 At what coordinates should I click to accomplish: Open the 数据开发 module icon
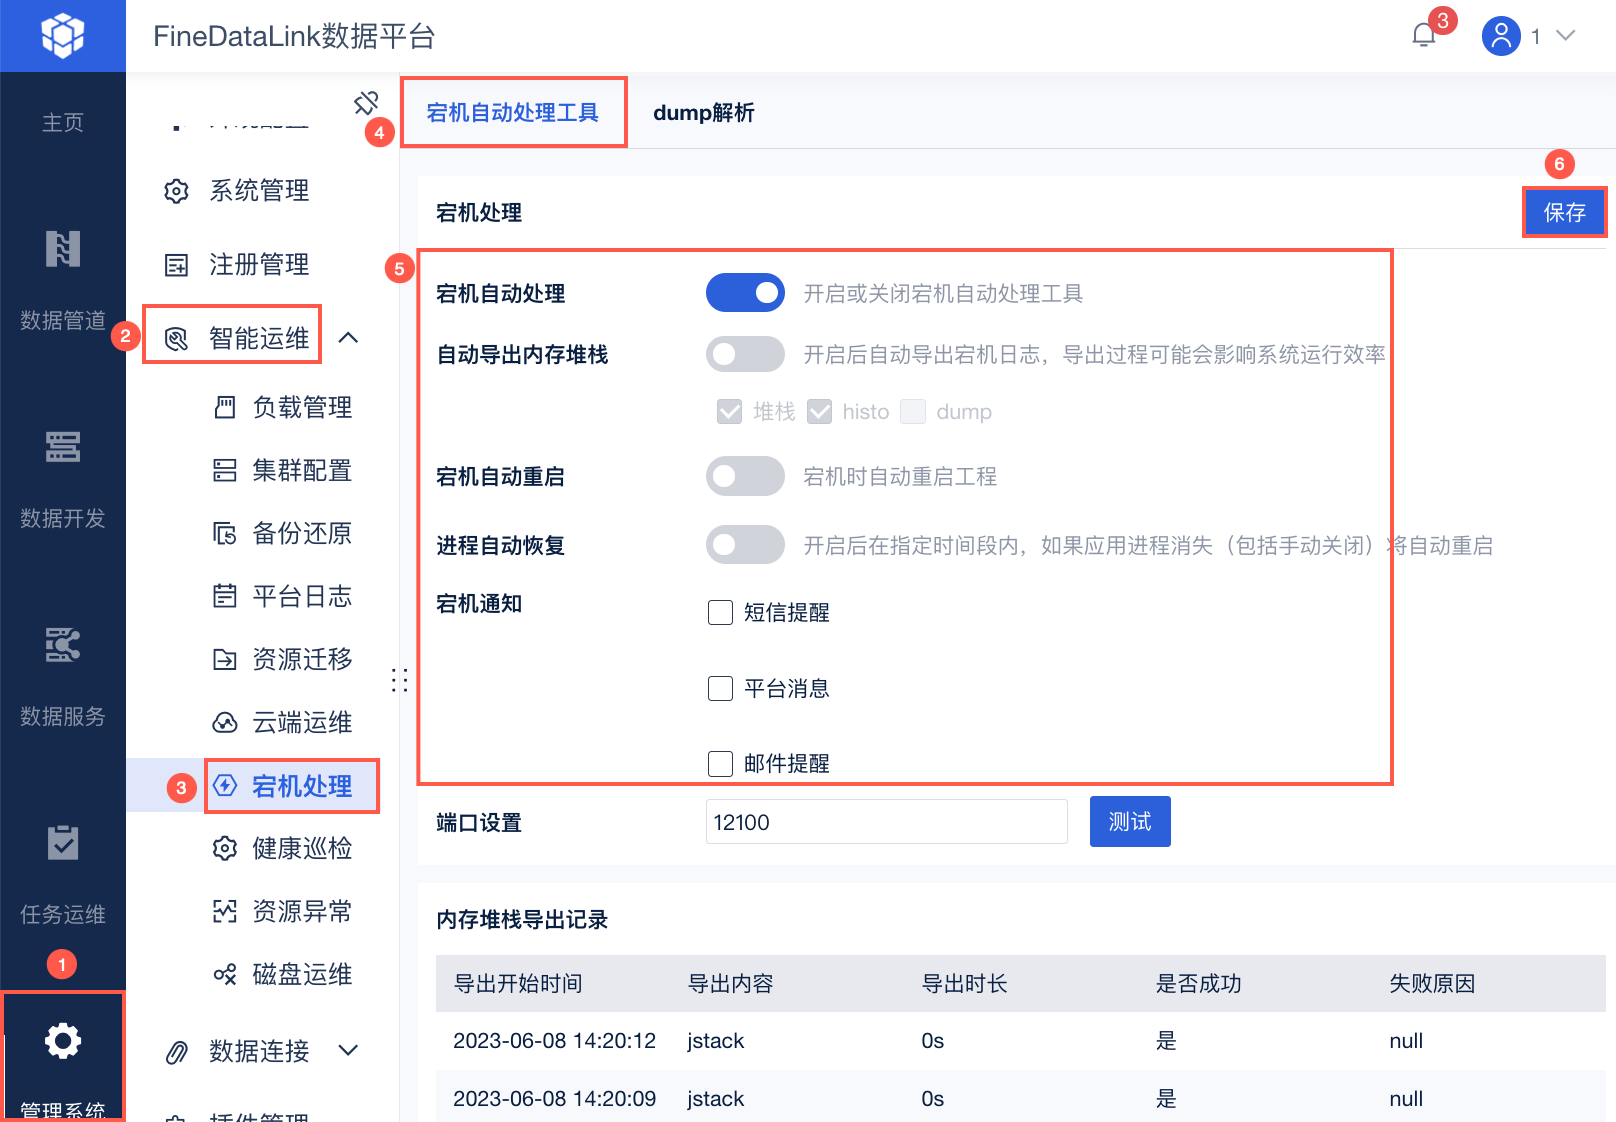click(63, 447)
